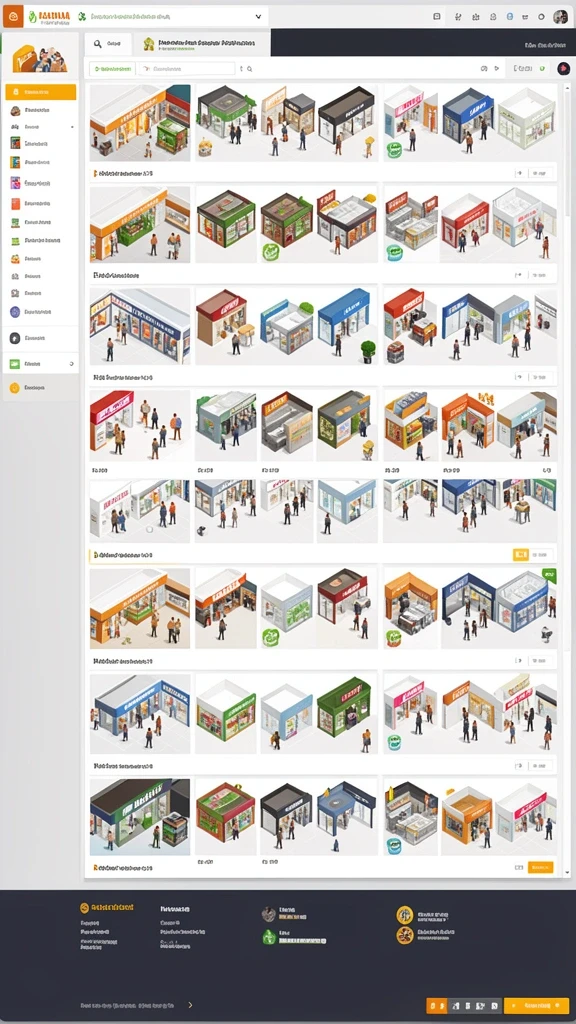The height and width of the screenshot is (1024, 576).
Task: Open the first orange storefront thumbnail
Action: [x=140, y=123]
